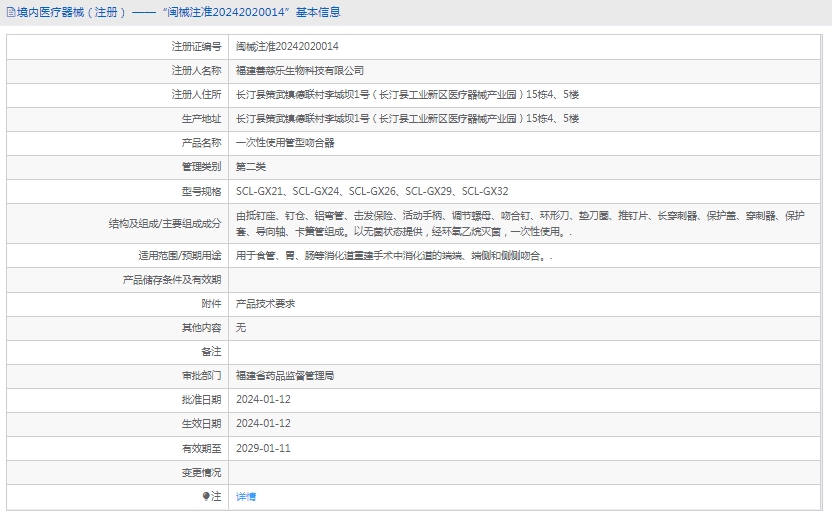Screen dimensions: 832x517
Task: Click the 注册人名称 company name value
Action: click(300, 70)
